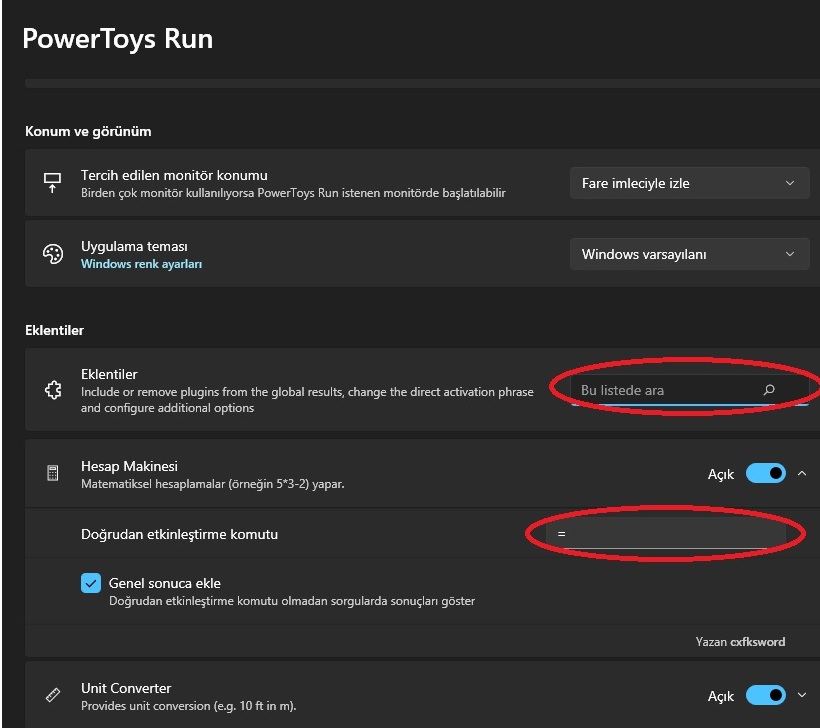Click the monitor position icon

click(x=52, y=183)
